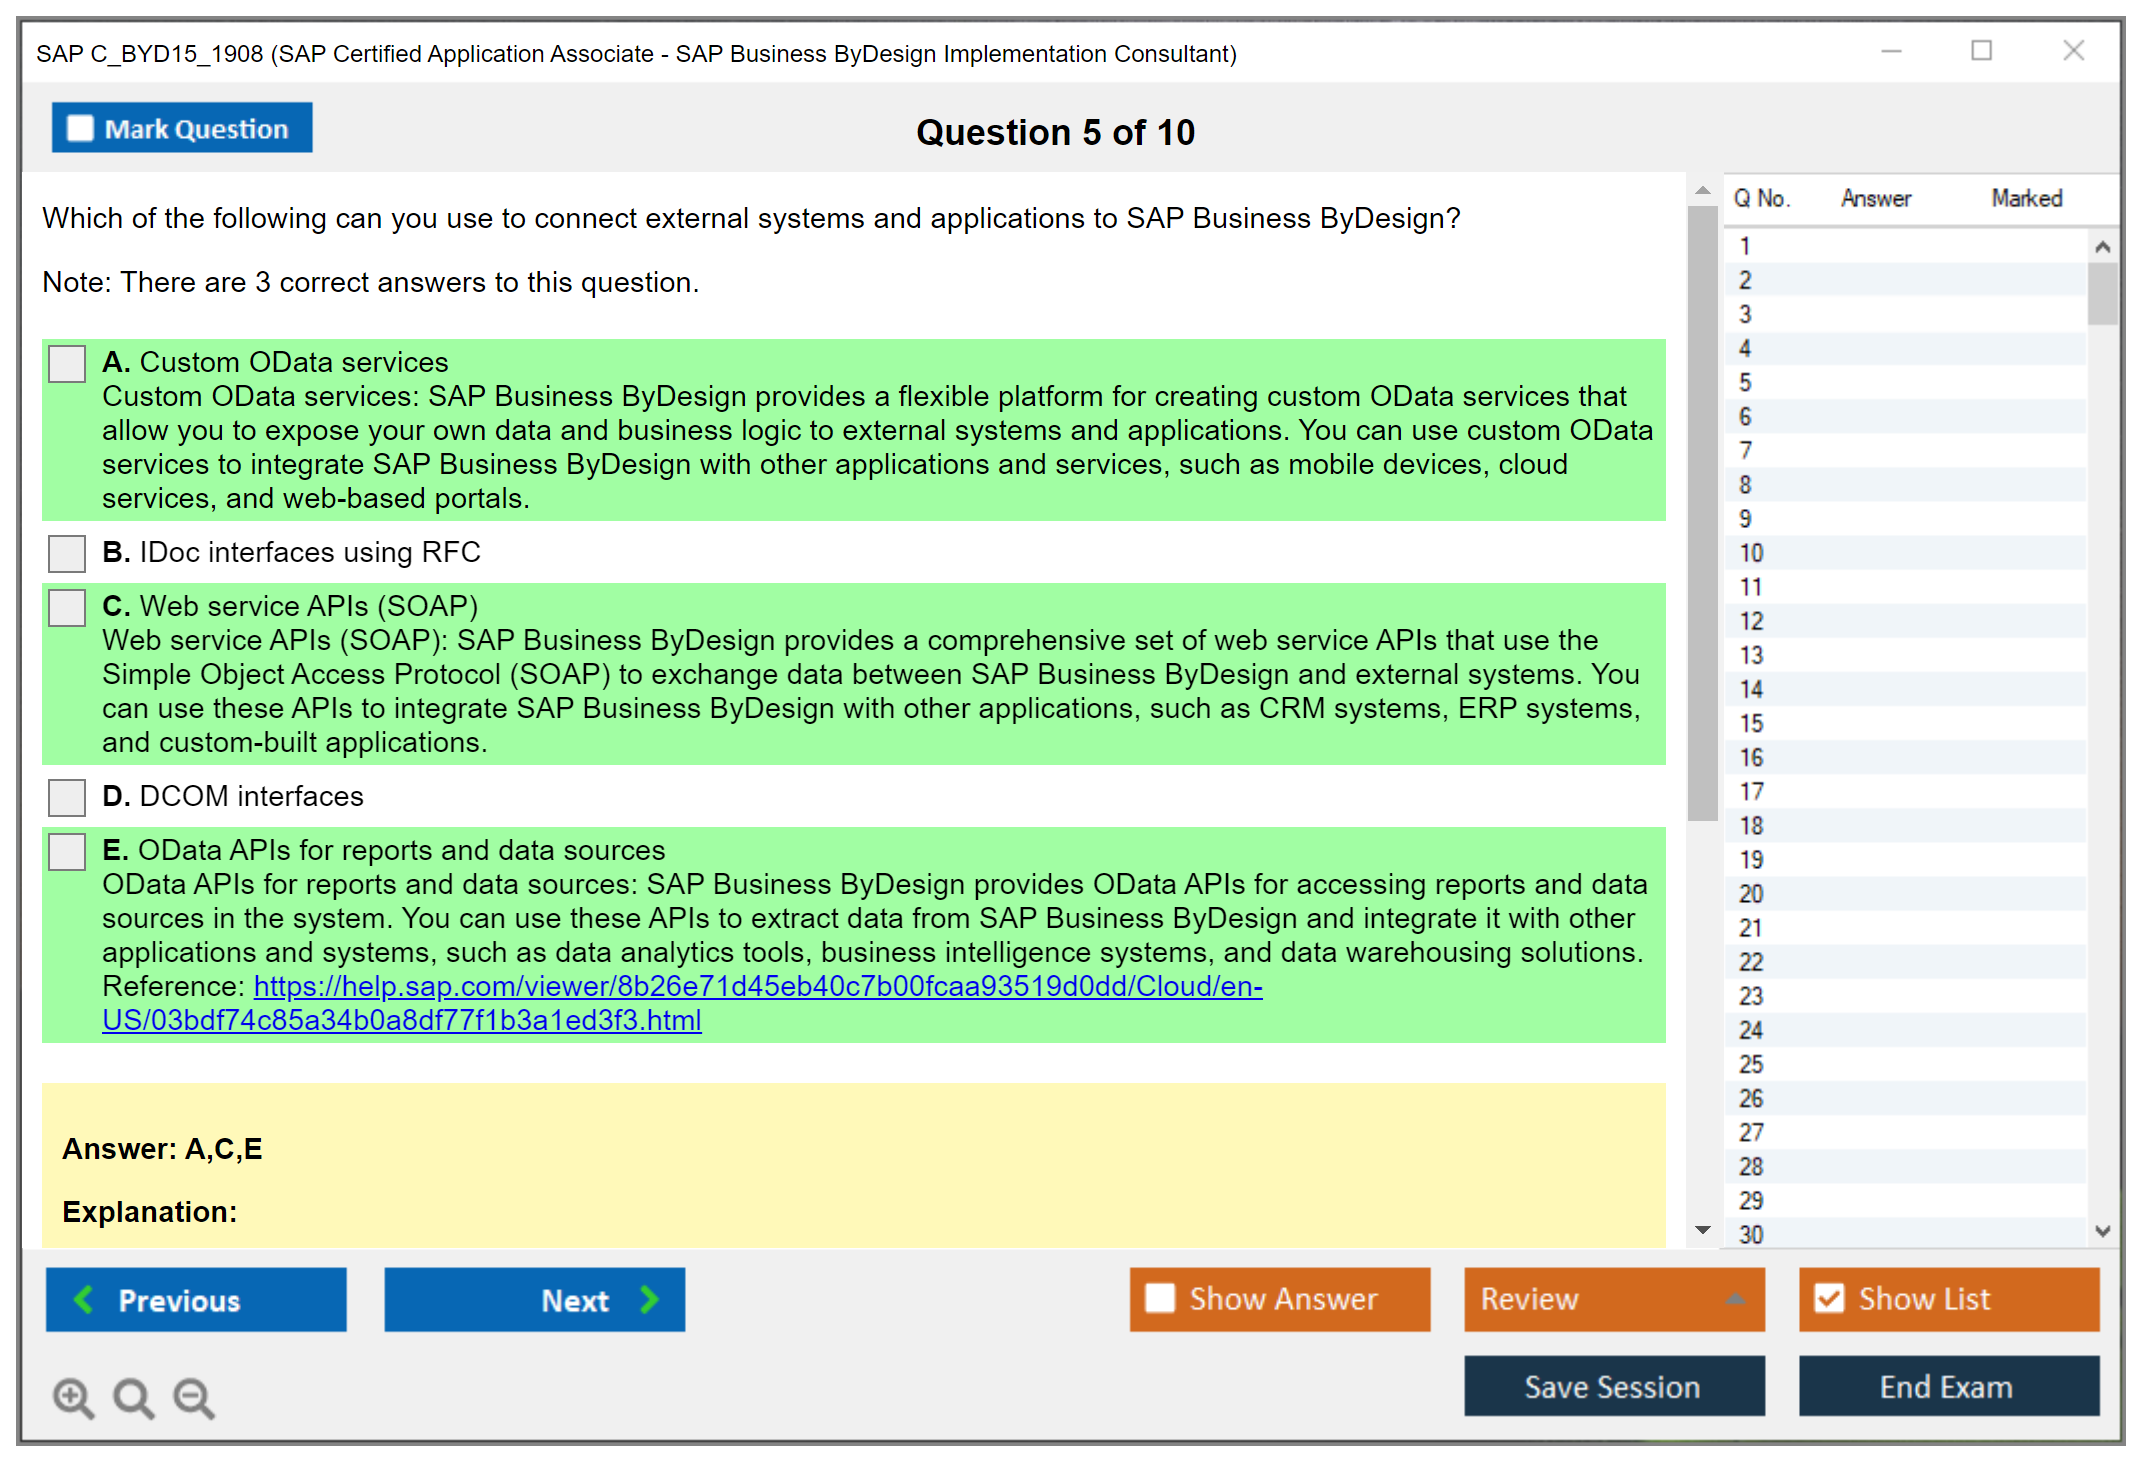This screenshot has height=1470, width=2150.
Task: Click the zoom out magnifier icon
Action: 194,1397
